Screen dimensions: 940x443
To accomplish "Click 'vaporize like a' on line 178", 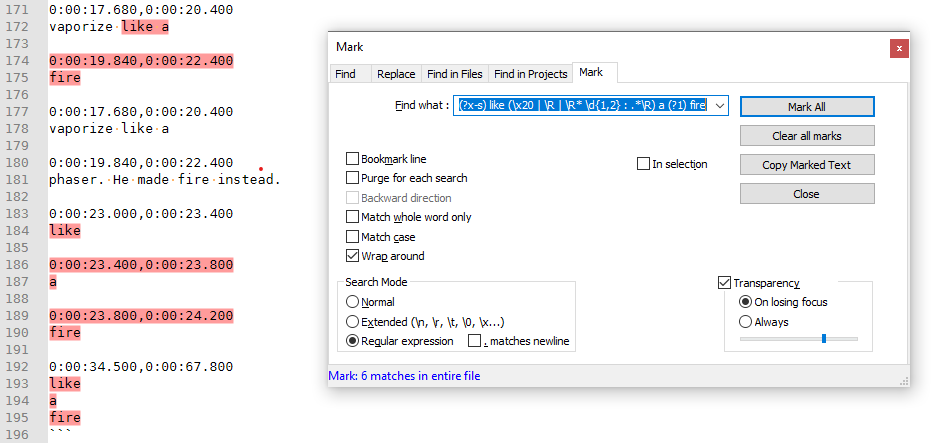I will pyautogui.click(x=109, y=129).
